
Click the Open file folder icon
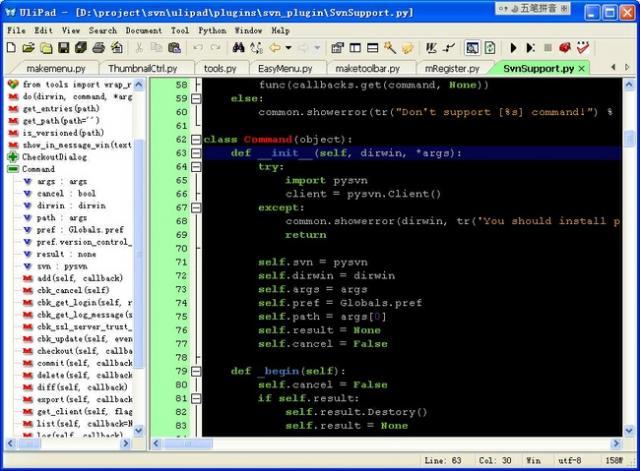[x=30, y=48]
